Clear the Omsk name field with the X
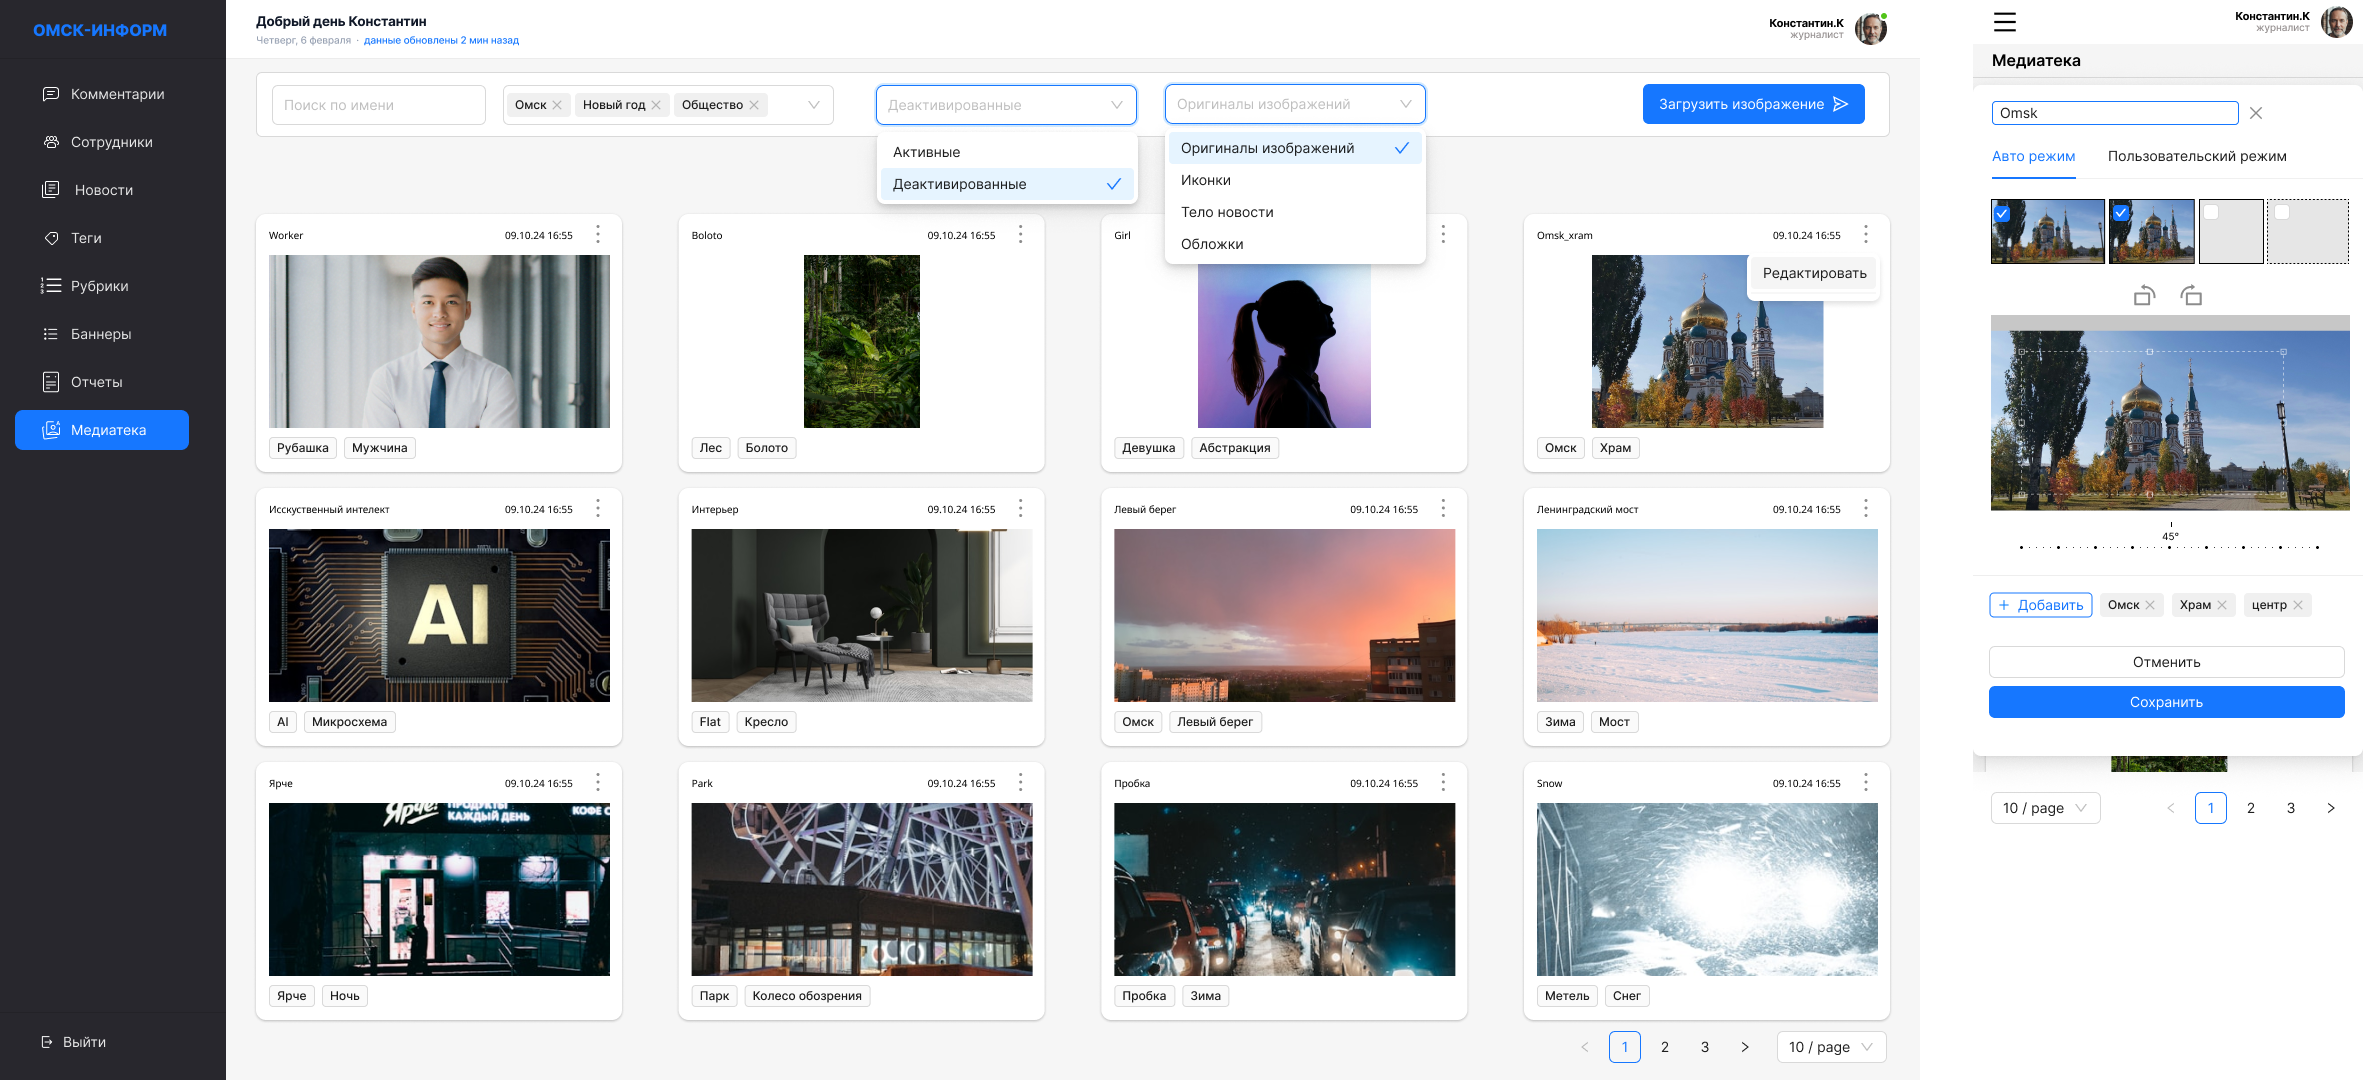This screenshot has width=2363, height=1080. click(x=2256, y=113)
